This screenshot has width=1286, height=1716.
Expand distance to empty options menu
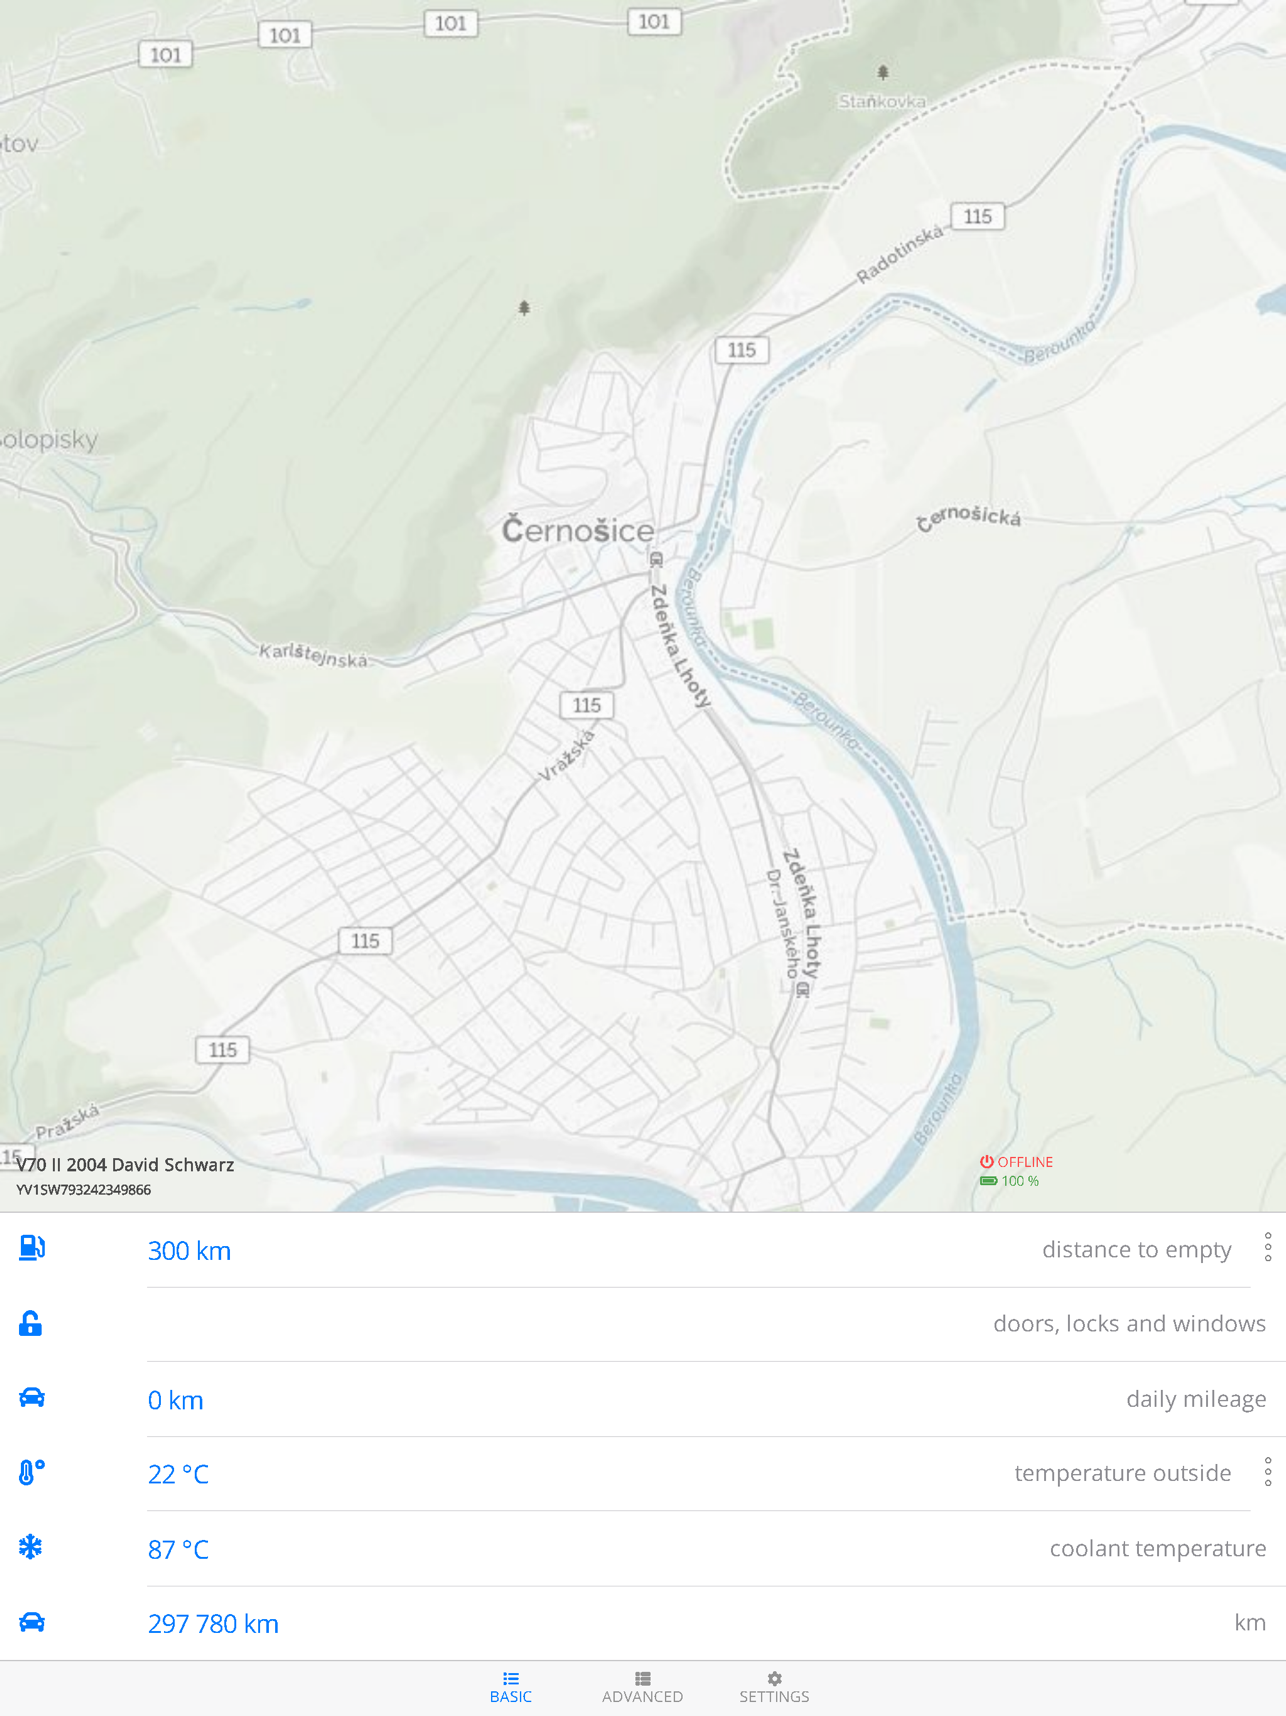(1267, 1248)
